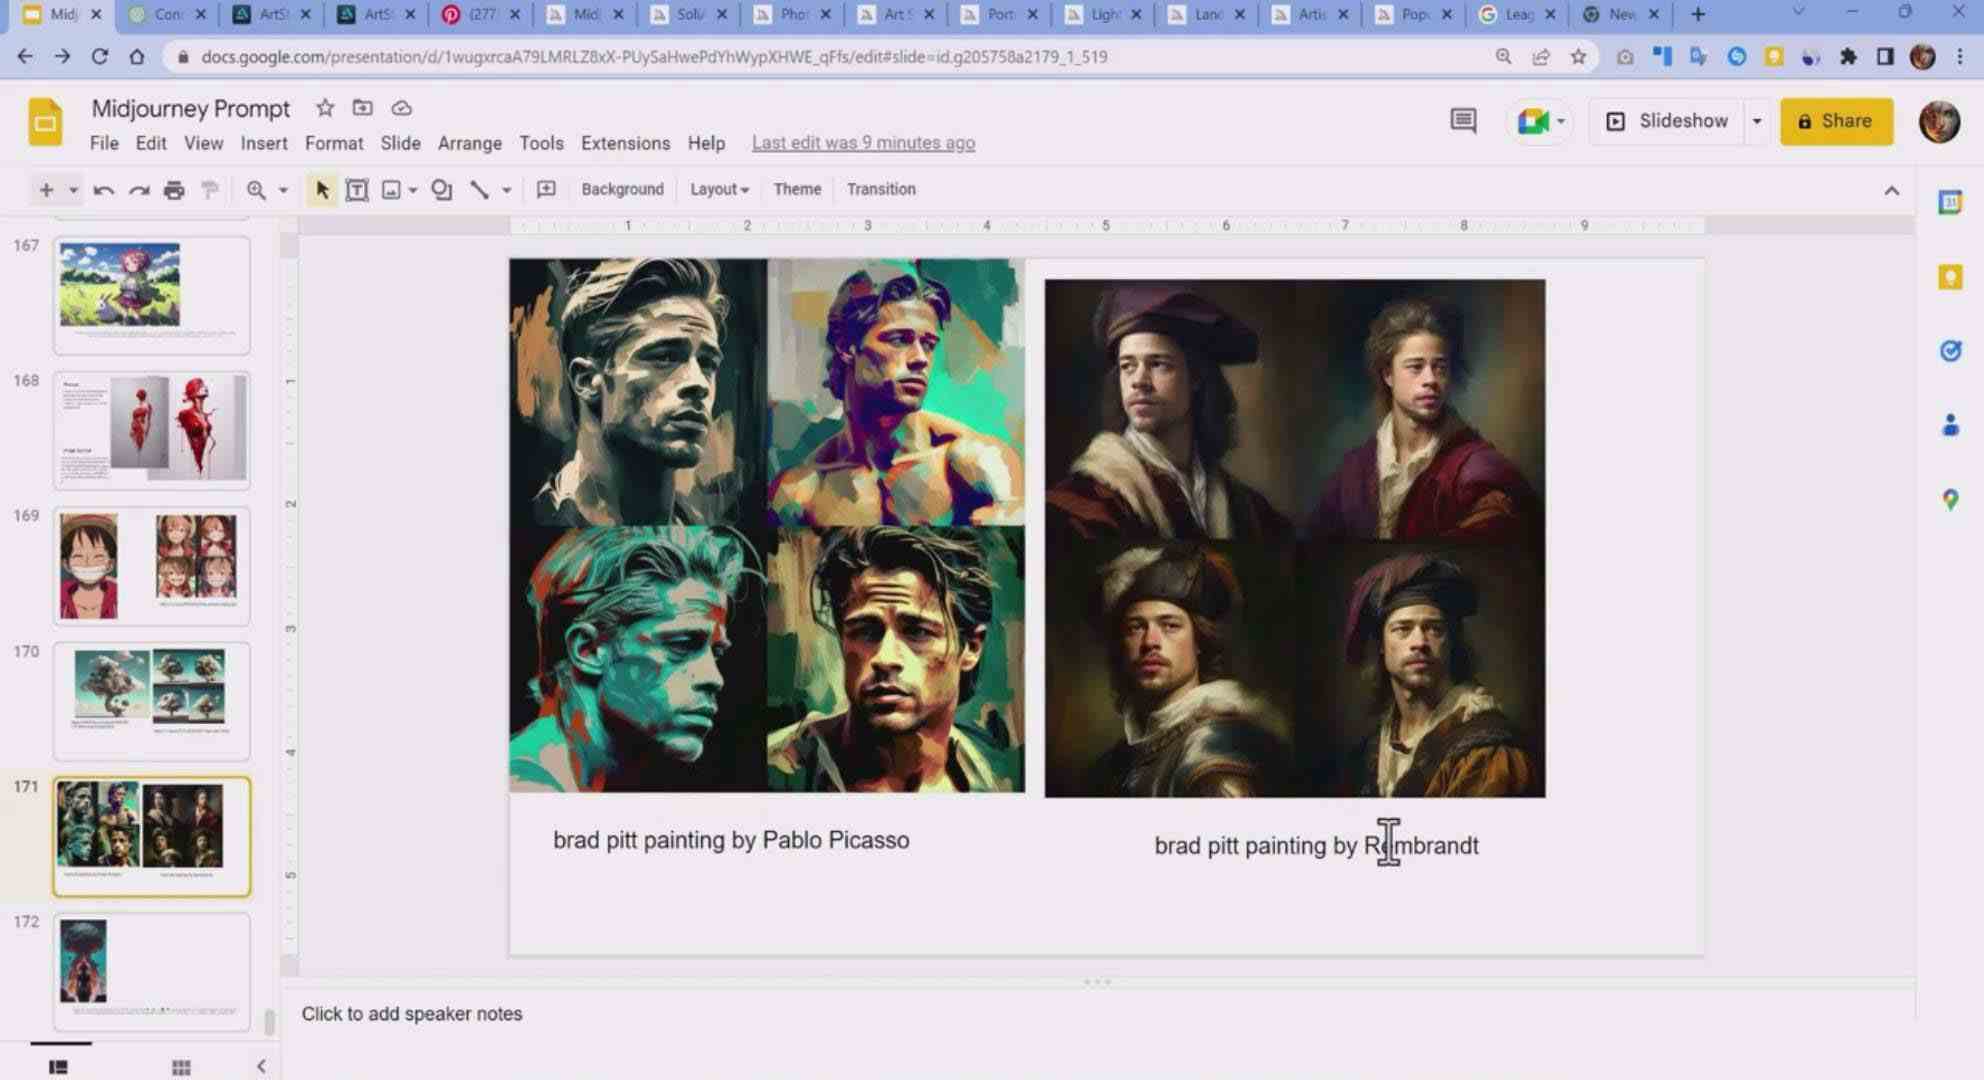Click the Transition button
The height and width of the screenshot is (1080, 1984).
pos(882,189)
